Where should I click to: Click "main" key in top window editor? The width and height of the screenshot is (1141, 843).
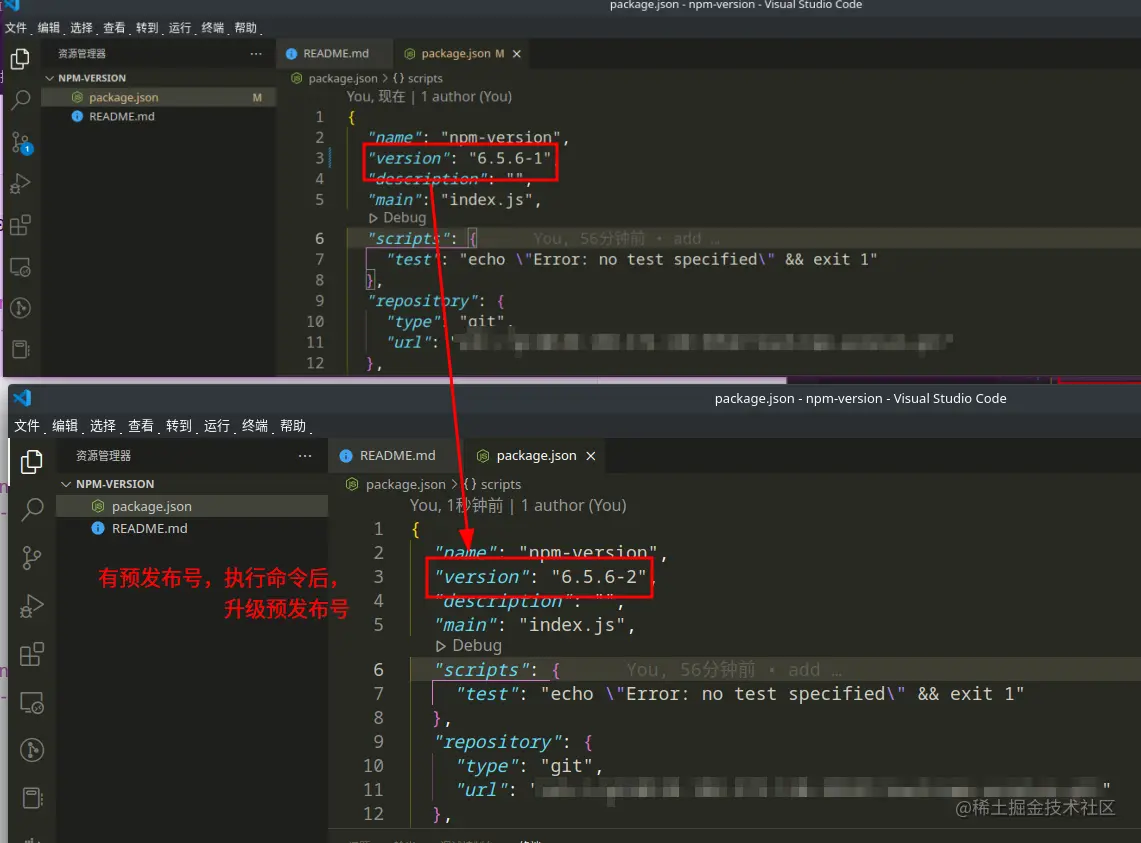(394, 199)
